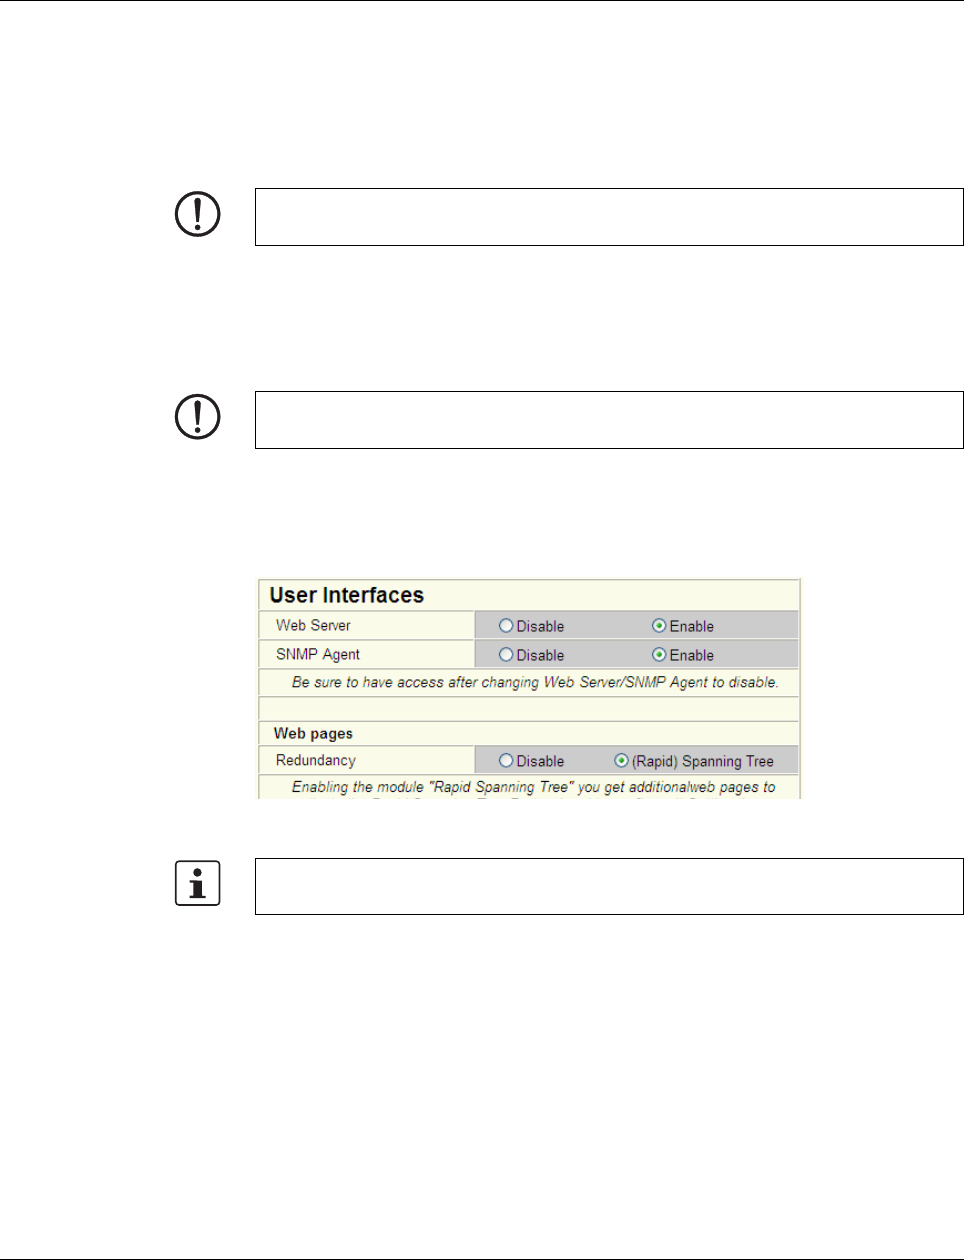Click the 'Enabling the module' description text
The image size is (964, 1260).
click(x=533, y=787)
